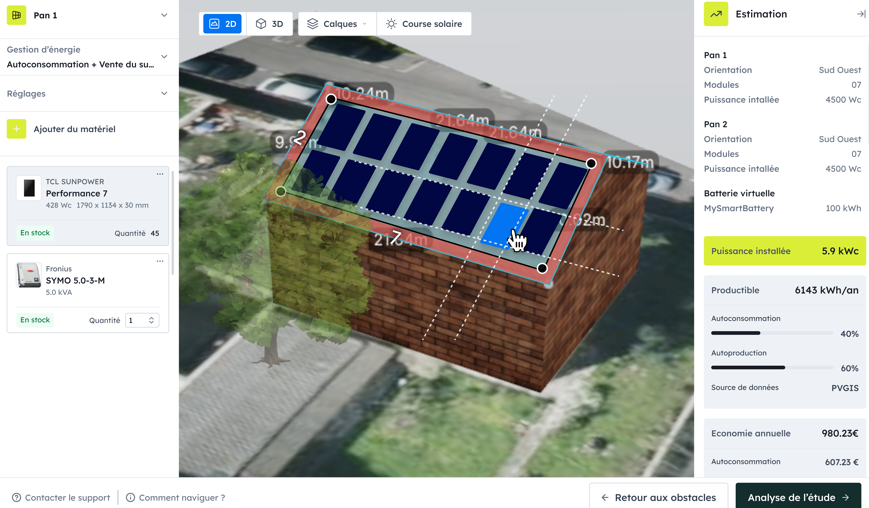Open the Calques layers dropdown
Image resolution: width=869 pixels, height=508 pixels.
pyautogui.click(x=337, y=24)
